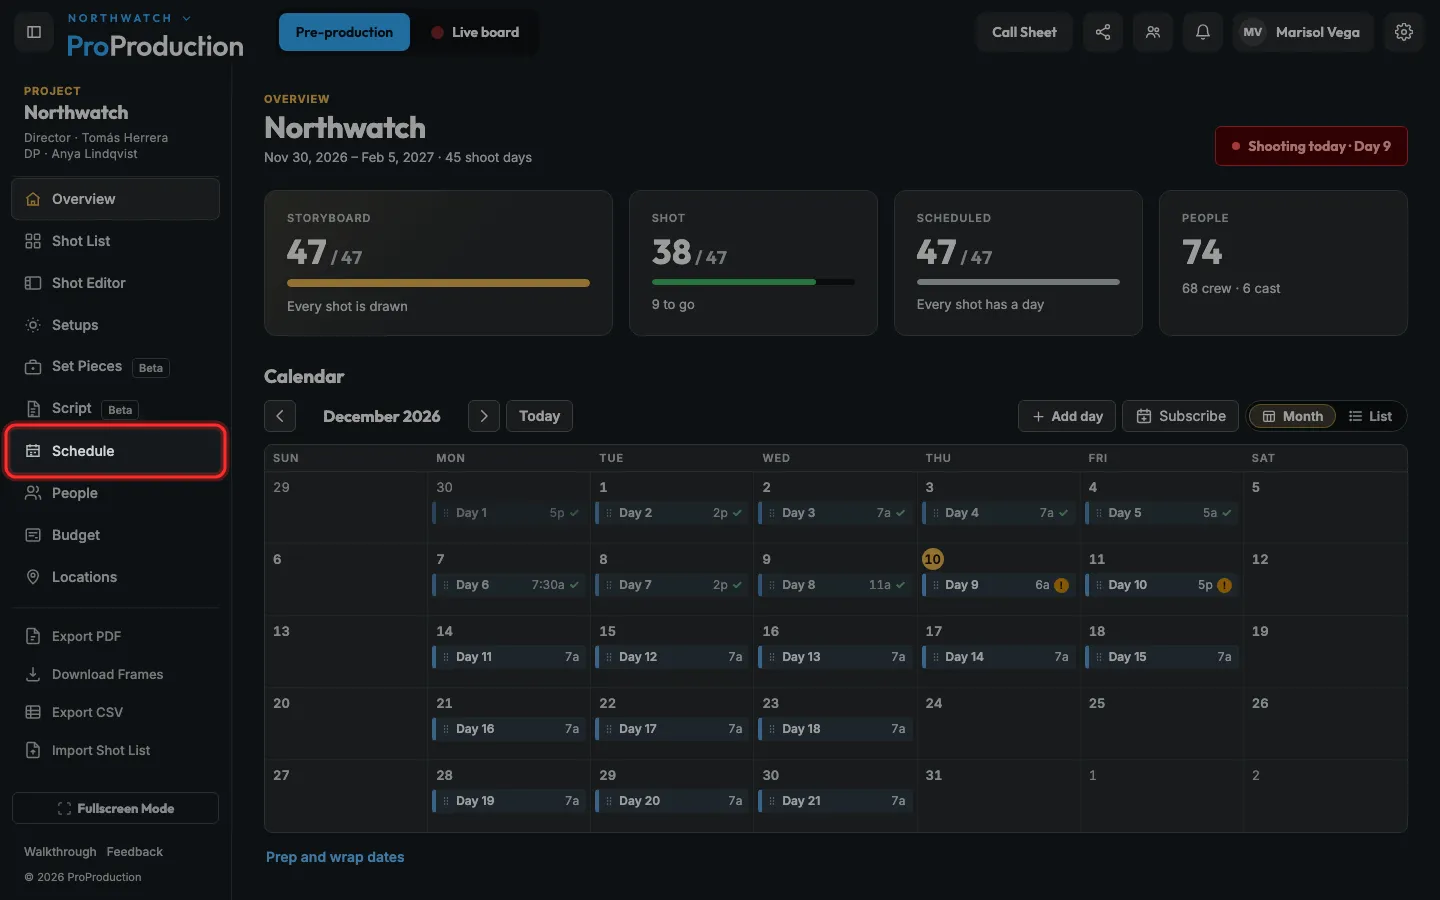Open Setups in sidebar
The height and width of the screenshot is (900, 1440).
click(x=116, y=325)
